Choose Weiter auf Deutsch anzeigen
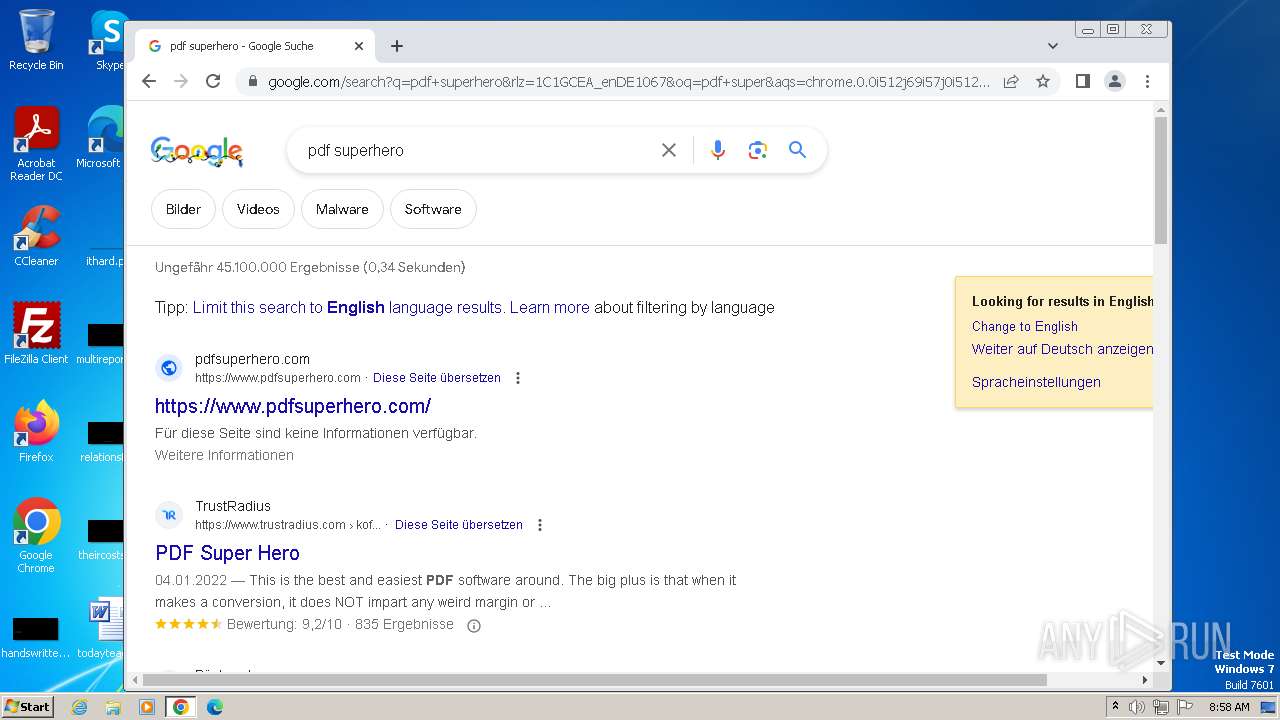Screen dimensions: 1280x720 pyautogui.click(x=1062, y=349)
